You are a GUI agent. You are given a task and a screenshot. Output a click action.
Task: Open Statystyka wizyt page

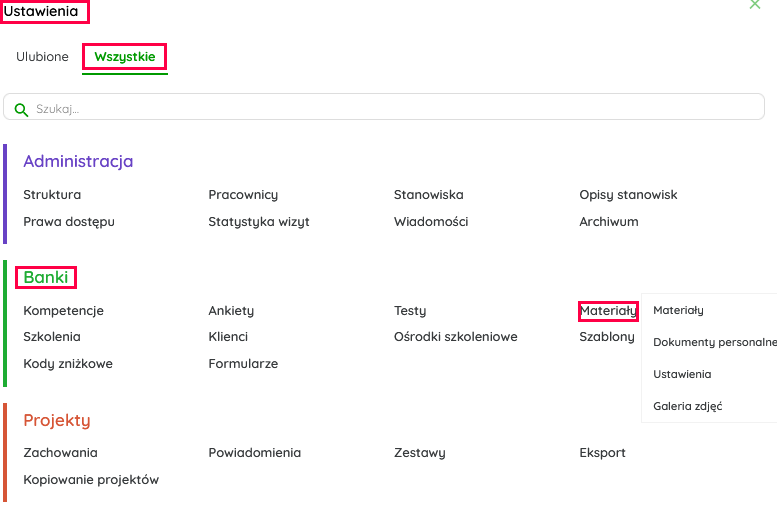point(259,222)
